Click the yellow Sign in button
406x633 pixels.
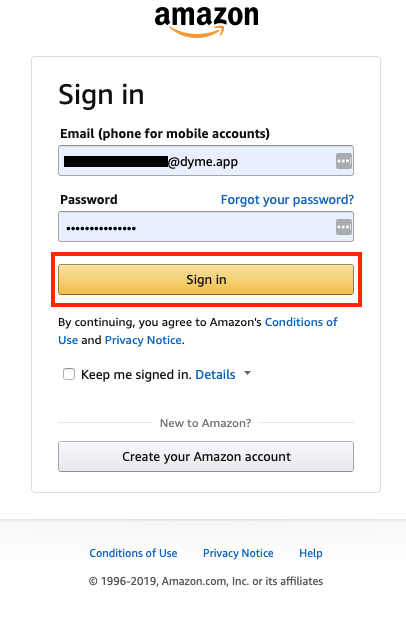pyautogui.click(x=206, y=279)
